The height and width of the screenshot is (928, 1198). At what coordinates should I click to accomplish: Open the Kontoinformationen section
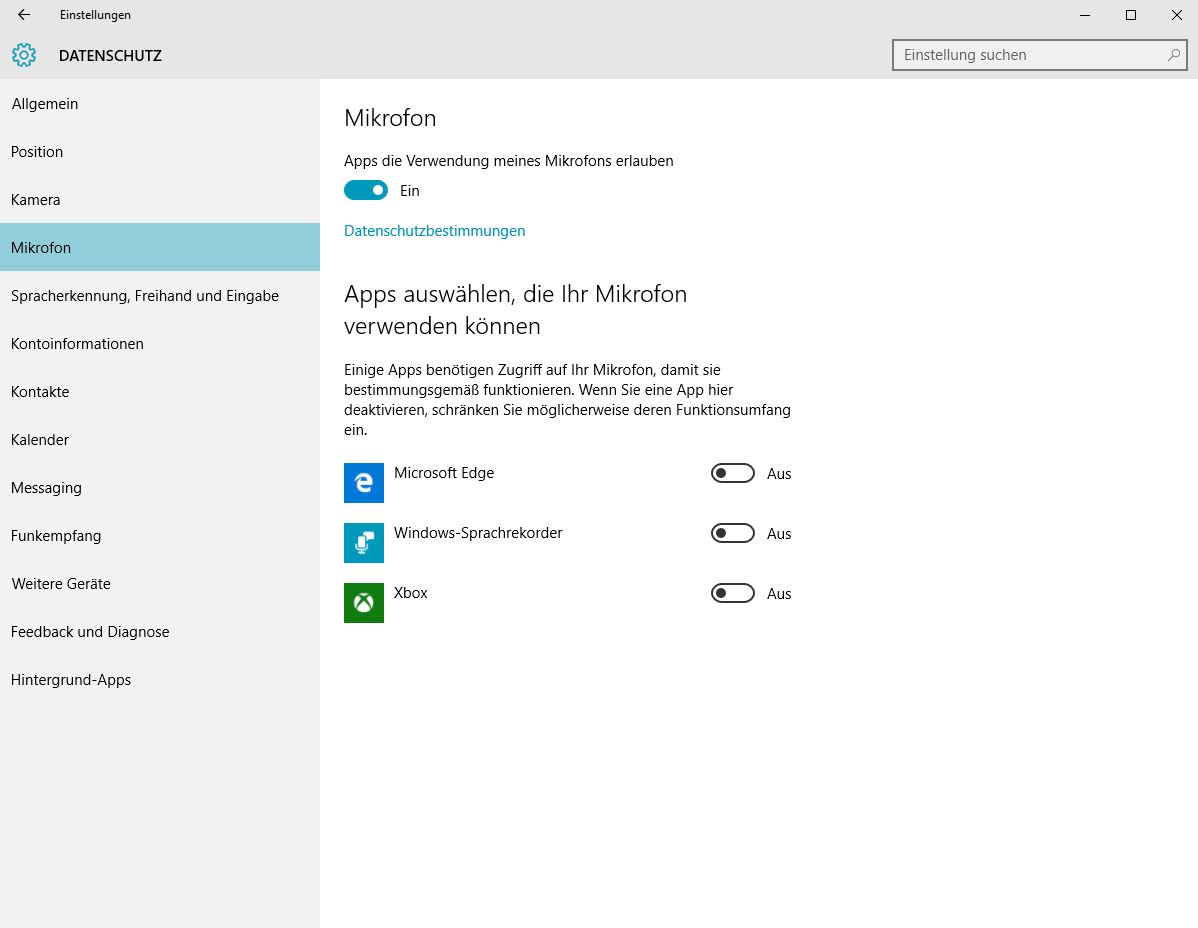pos(160,344)
